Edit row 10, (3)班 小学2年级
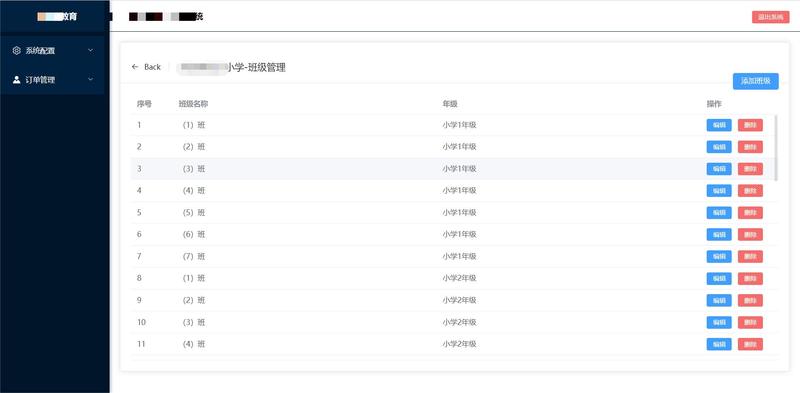The height and width of the screenshot is (393, 800). 719,323
